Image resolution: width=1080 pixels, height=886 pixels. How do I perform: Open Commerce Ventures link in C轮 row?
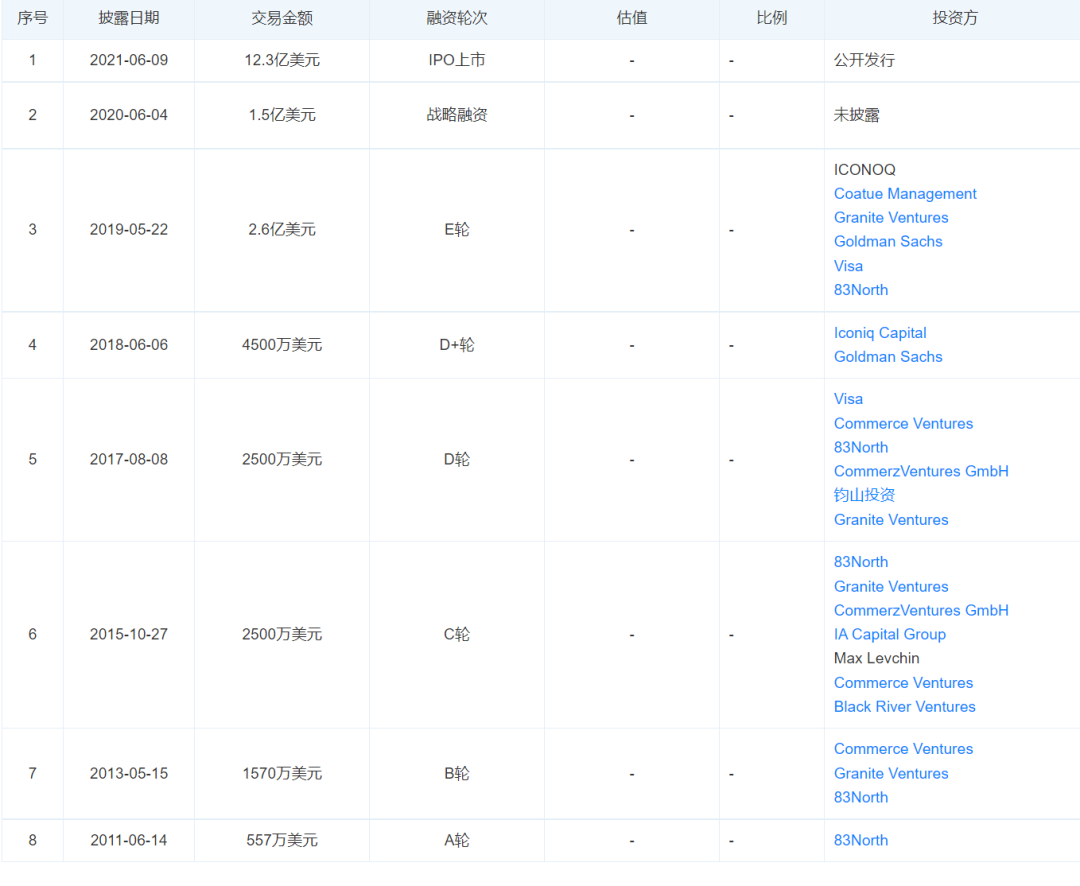point(903,683)
